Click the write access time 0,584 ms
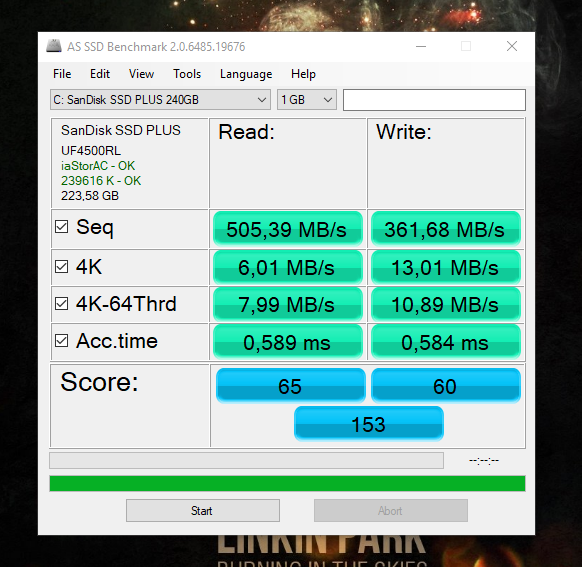Image resolution: width=582 pixels, height=567 pixels. tap(446, 342)
